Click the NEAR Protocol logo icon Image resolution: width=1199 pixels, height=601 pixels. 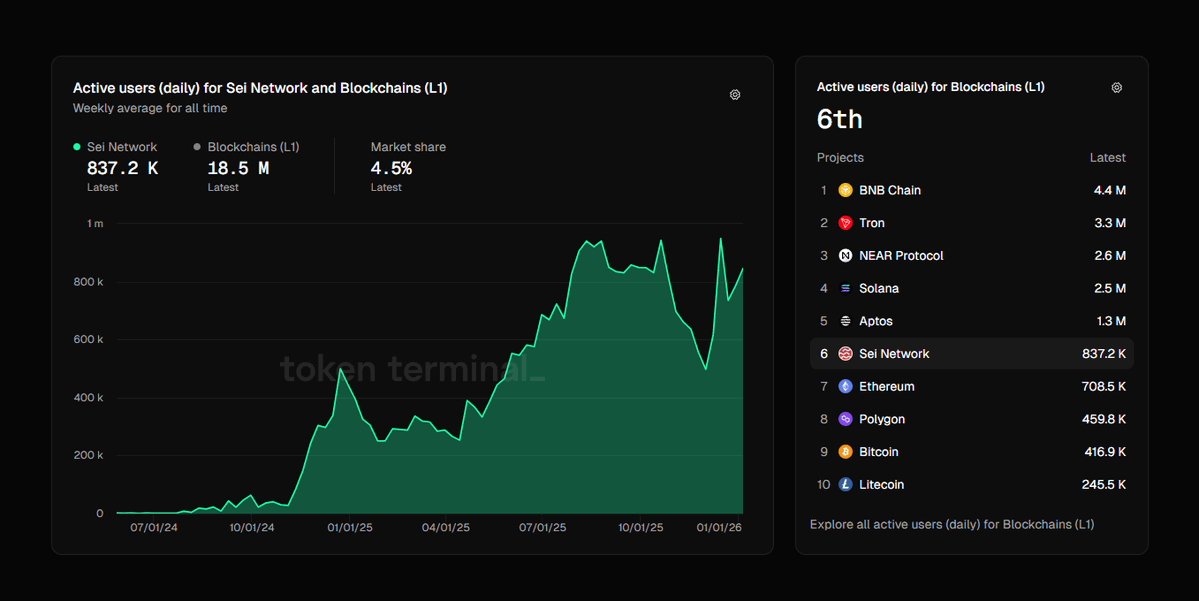pos(845,255)
